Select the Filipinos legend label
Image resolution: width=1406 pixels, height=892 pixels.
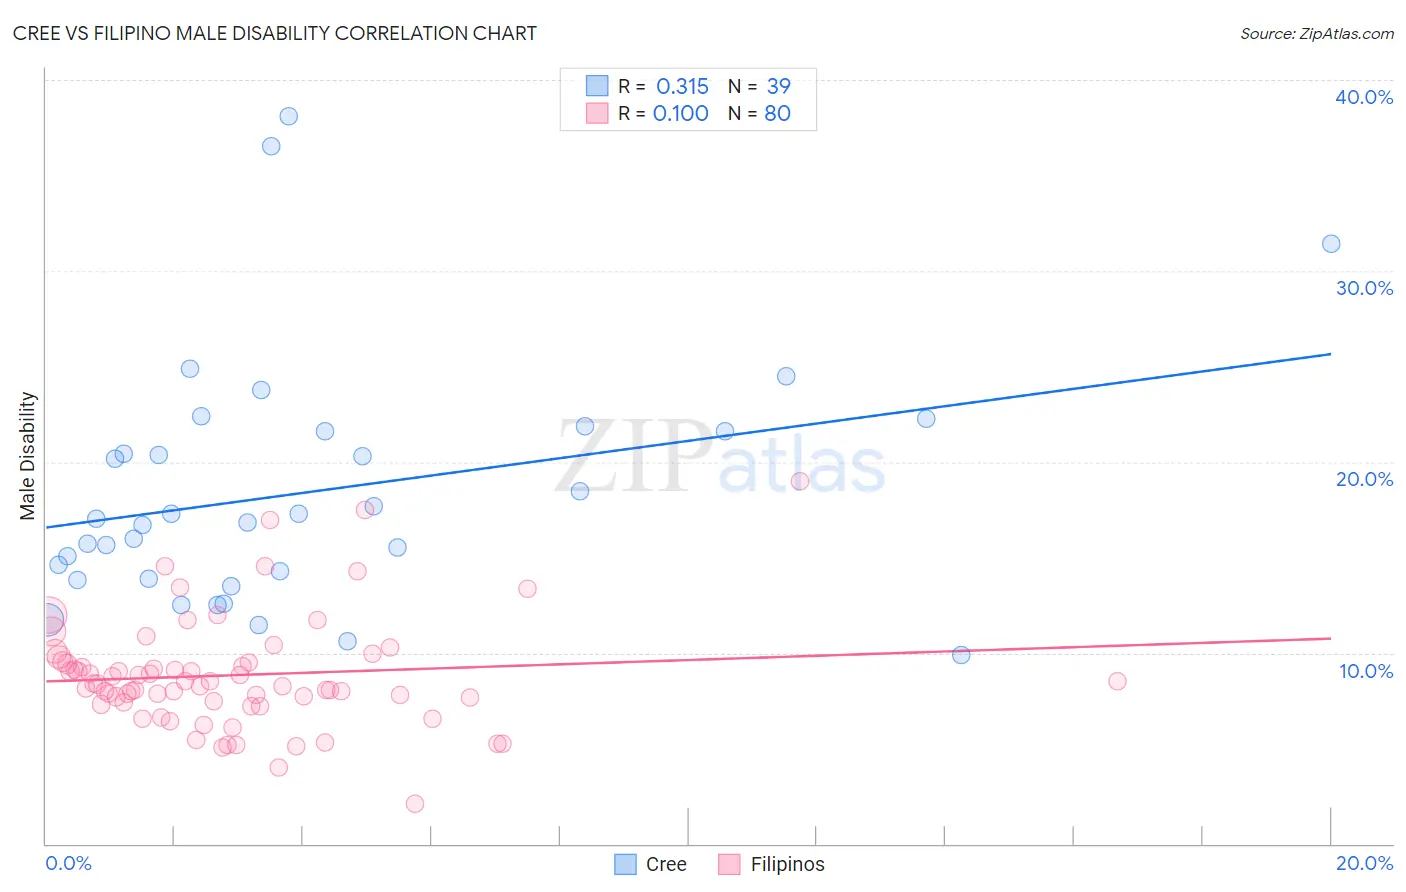788,864
